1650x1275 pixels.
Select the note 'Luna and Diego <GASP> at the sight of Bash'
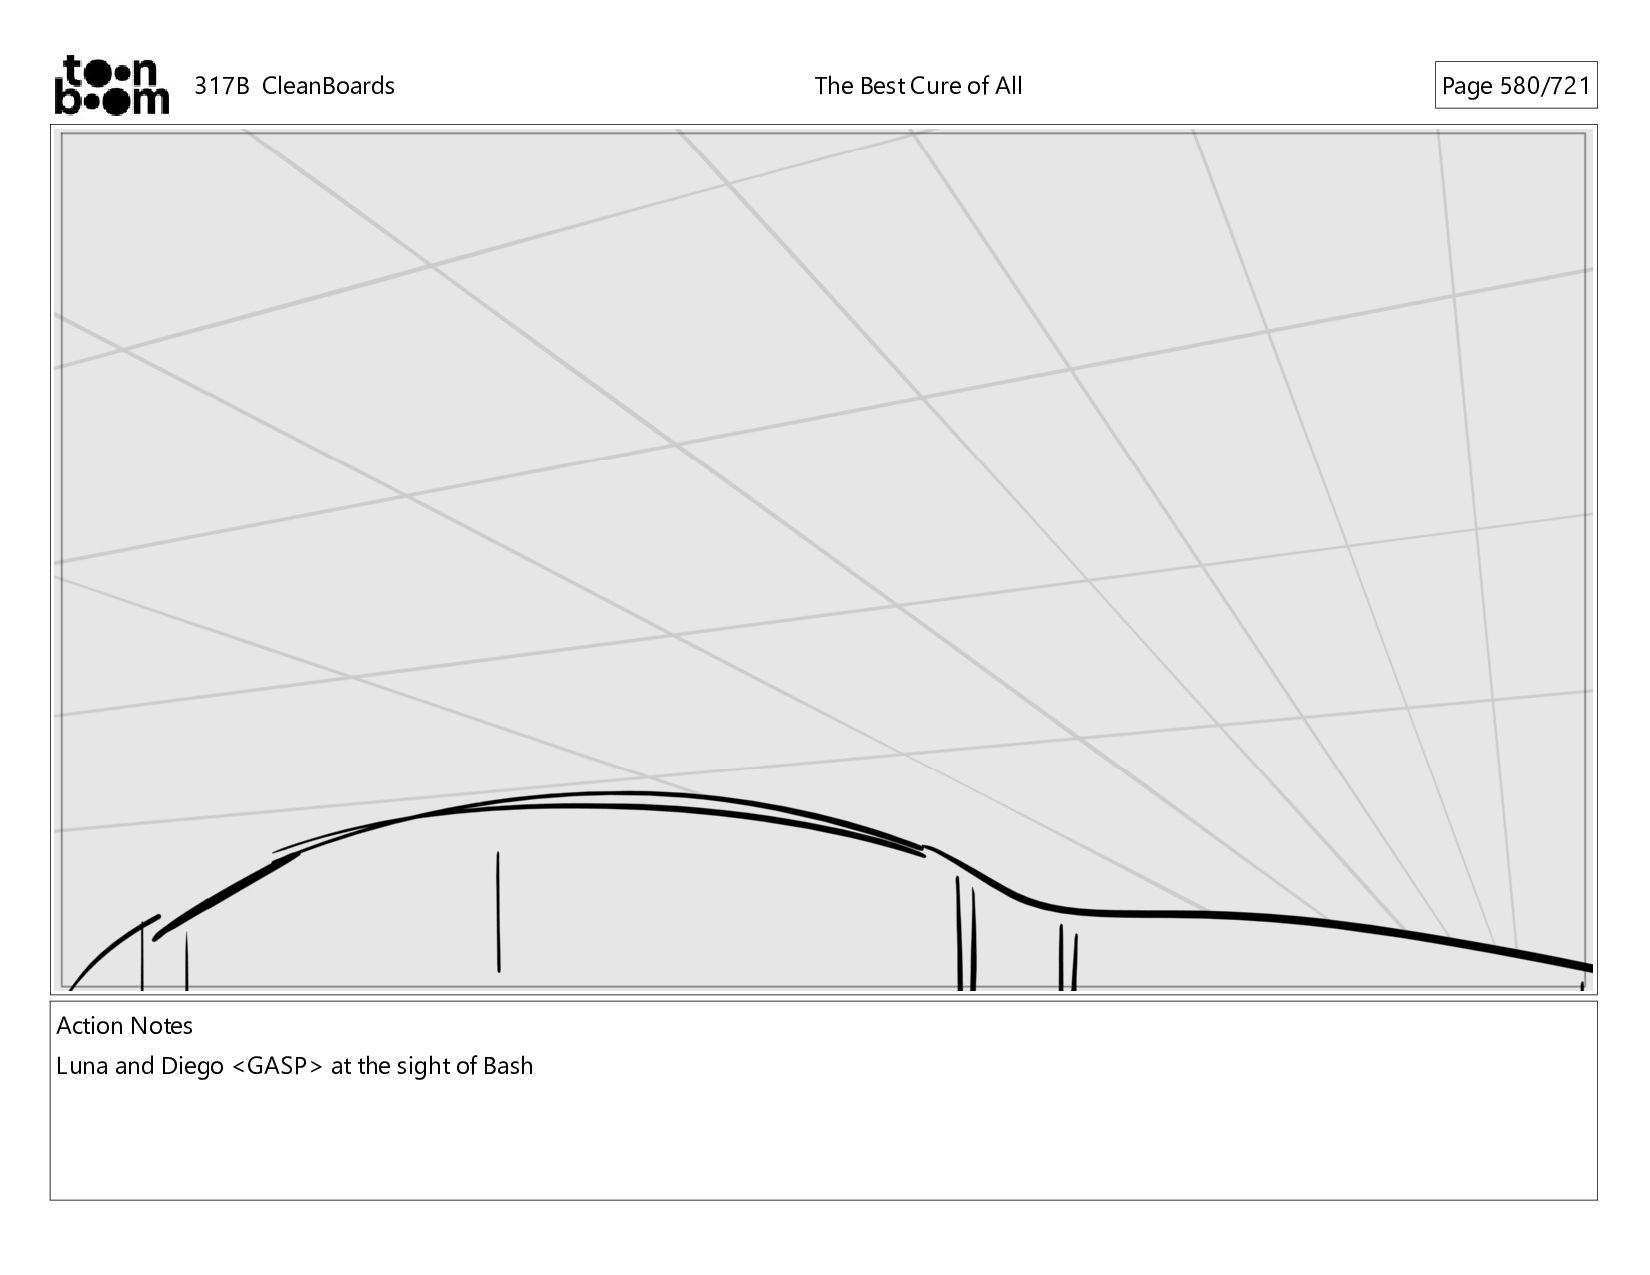point(294,1066)
